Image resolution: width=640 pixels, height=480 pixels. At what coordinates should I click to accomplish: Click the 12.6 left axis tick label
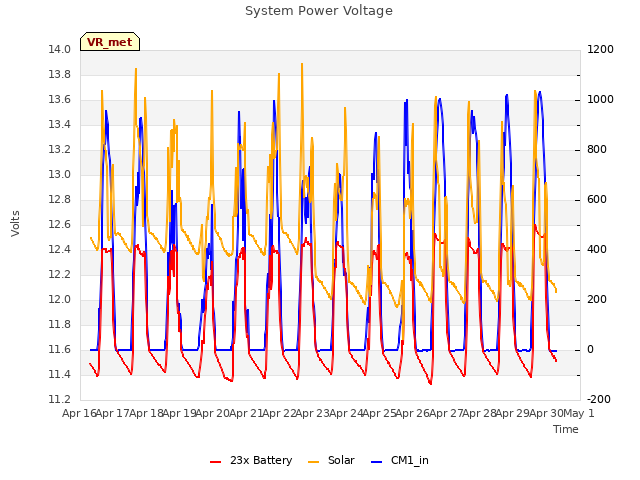point(60,224)
